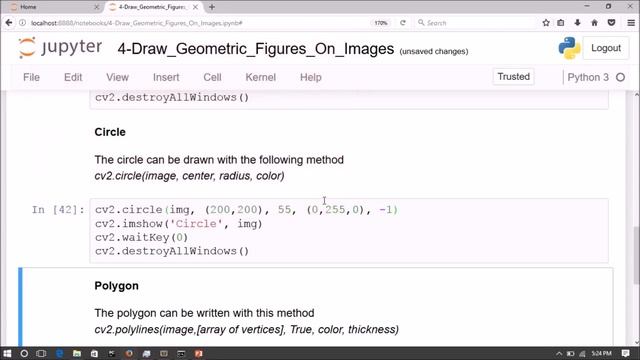The image size is (640, 360).
Task: Show site information icon in address bar
Action: (x=22, y=23)
